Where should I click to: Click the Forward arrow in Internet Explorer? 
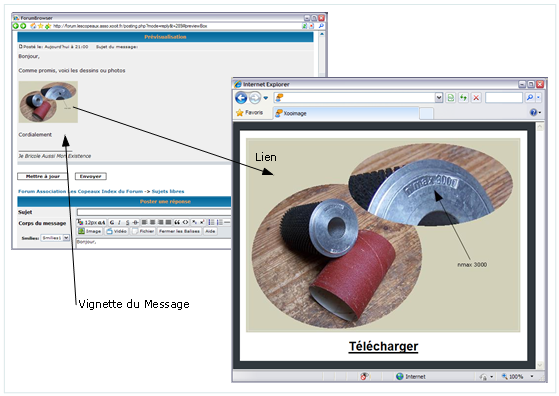click(x=255, y=98)
